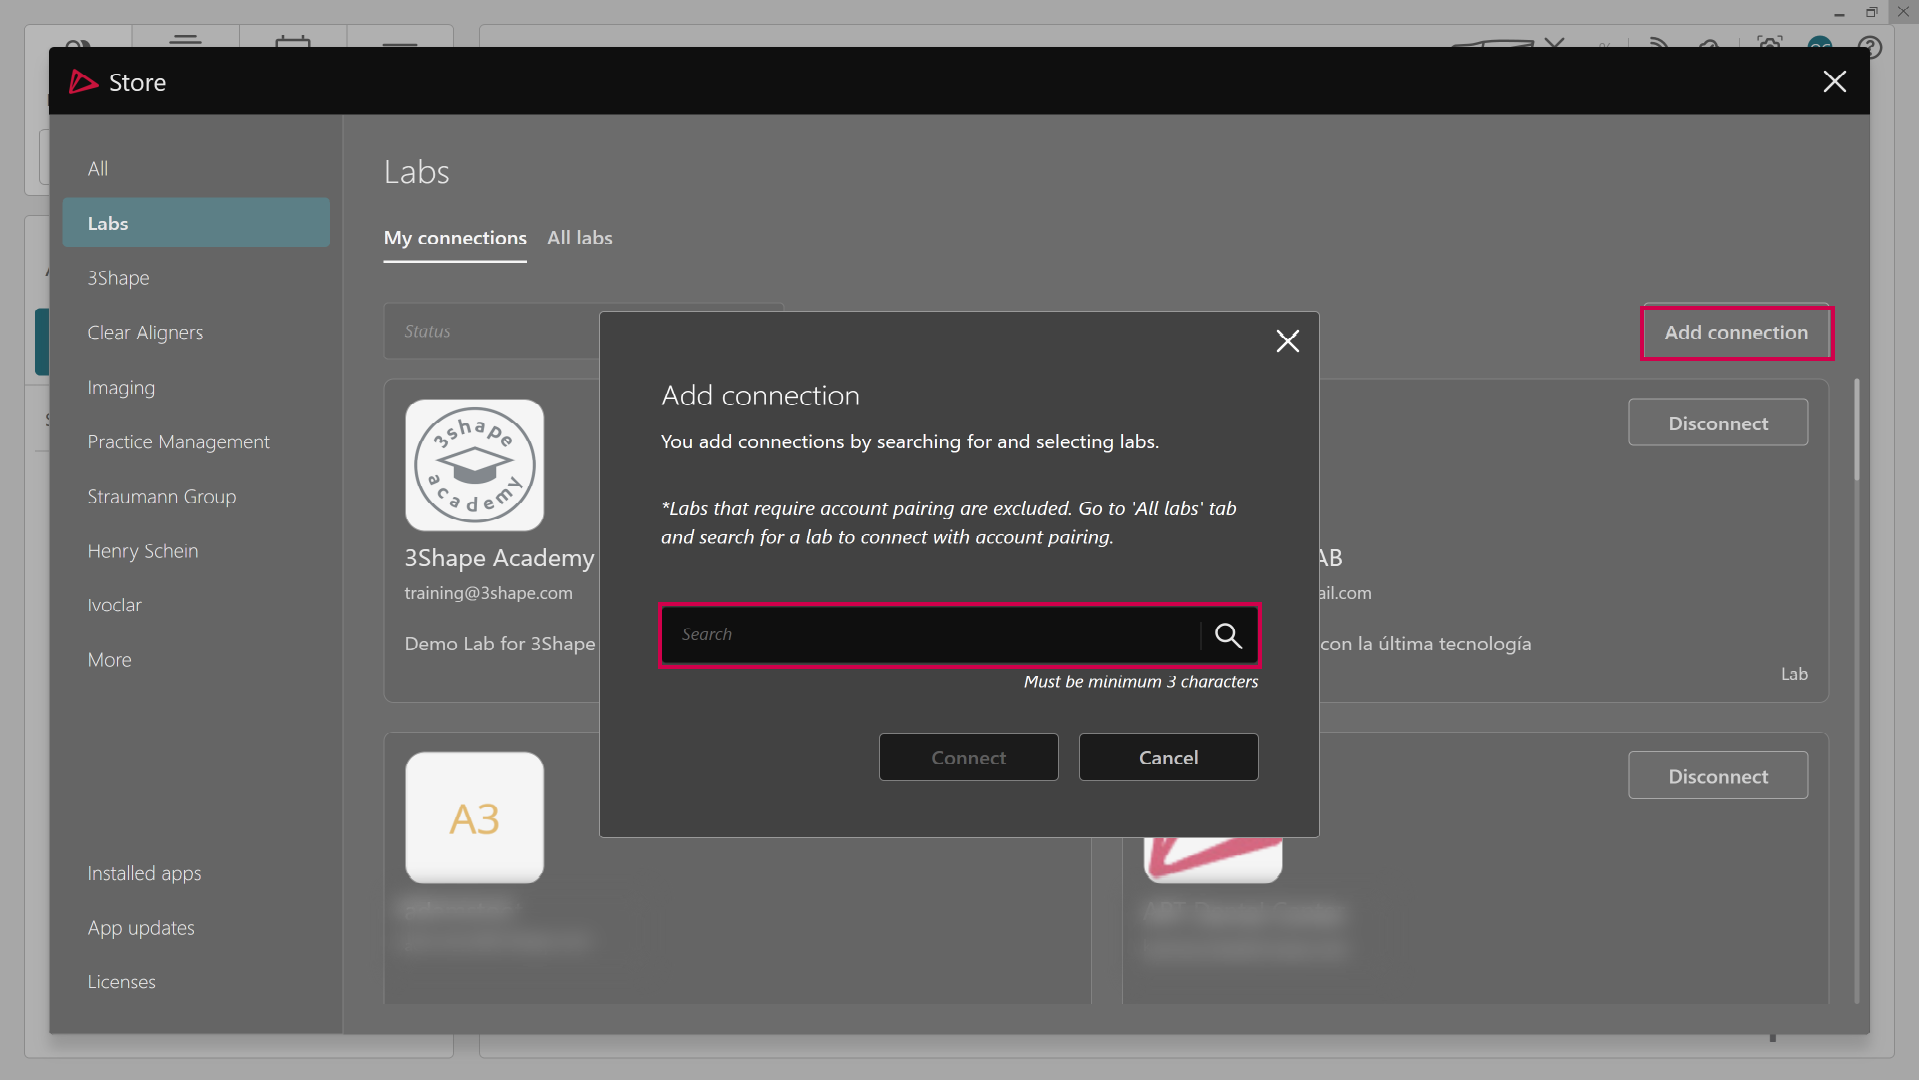Close the Store window

[x=1834, y=82]
